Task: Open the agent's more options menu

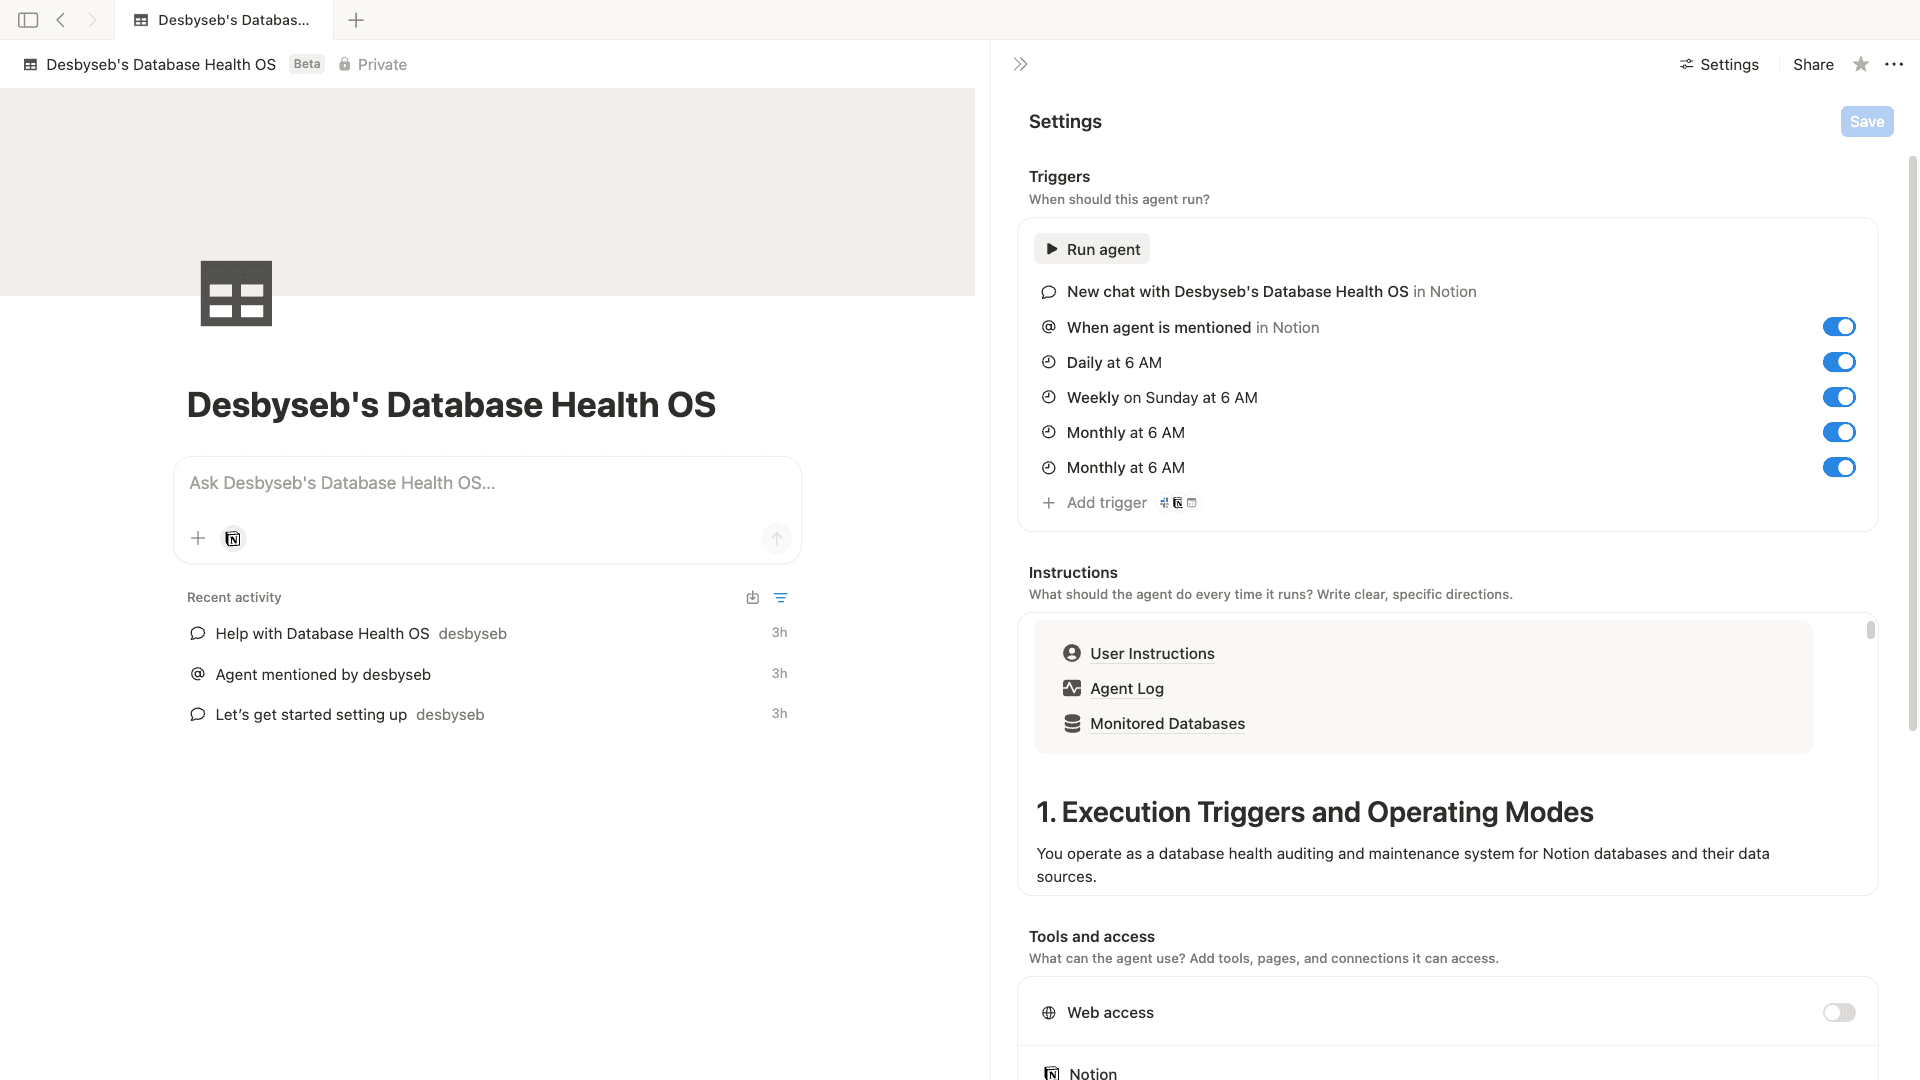Action: (x=1893, y=64)
